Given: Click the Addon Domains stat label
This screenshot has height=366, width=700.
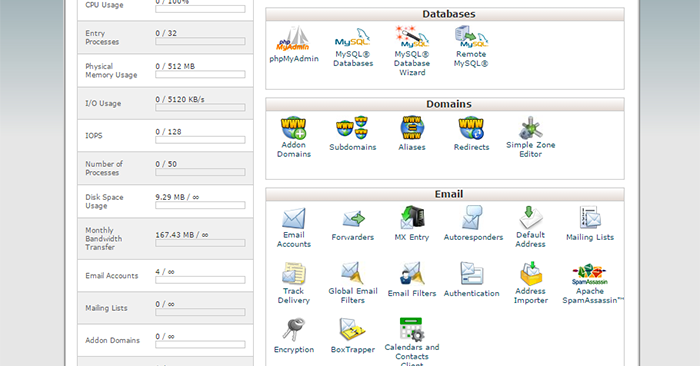Looking at the screenshot, I should coord(112,340).
